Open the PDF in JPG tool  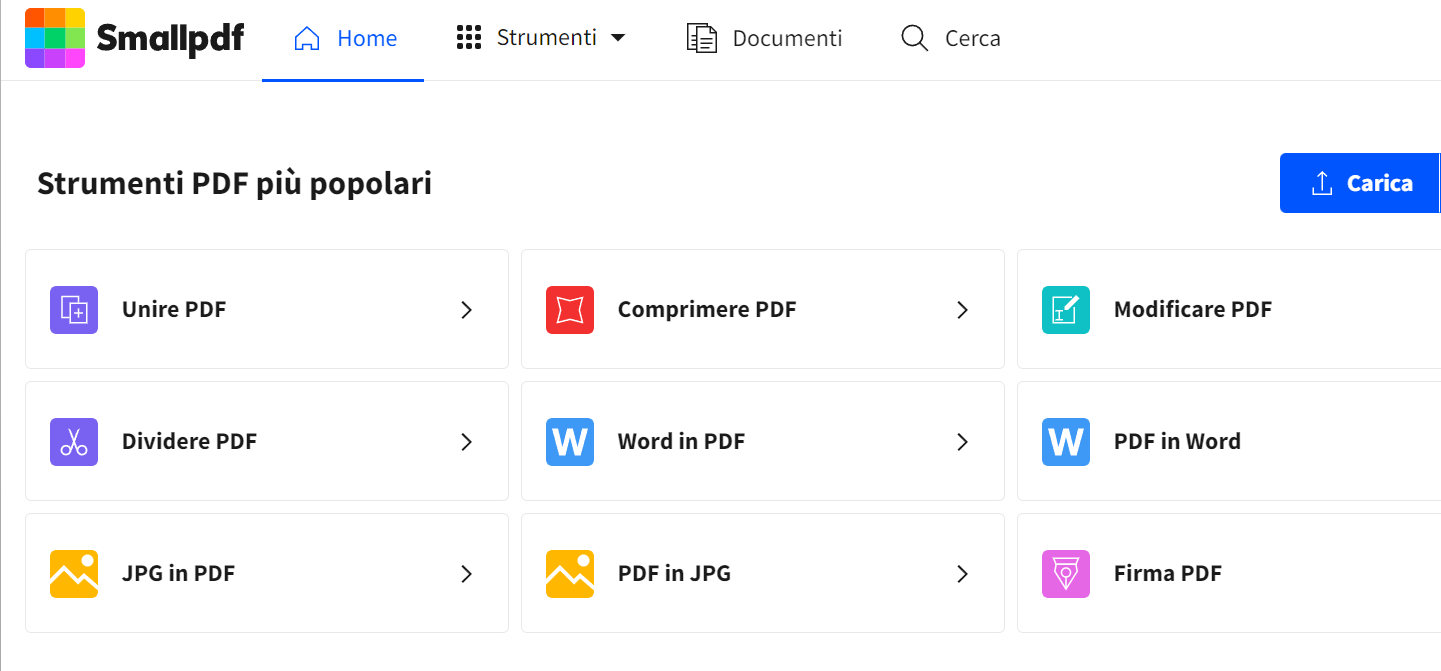pos(763,573)
